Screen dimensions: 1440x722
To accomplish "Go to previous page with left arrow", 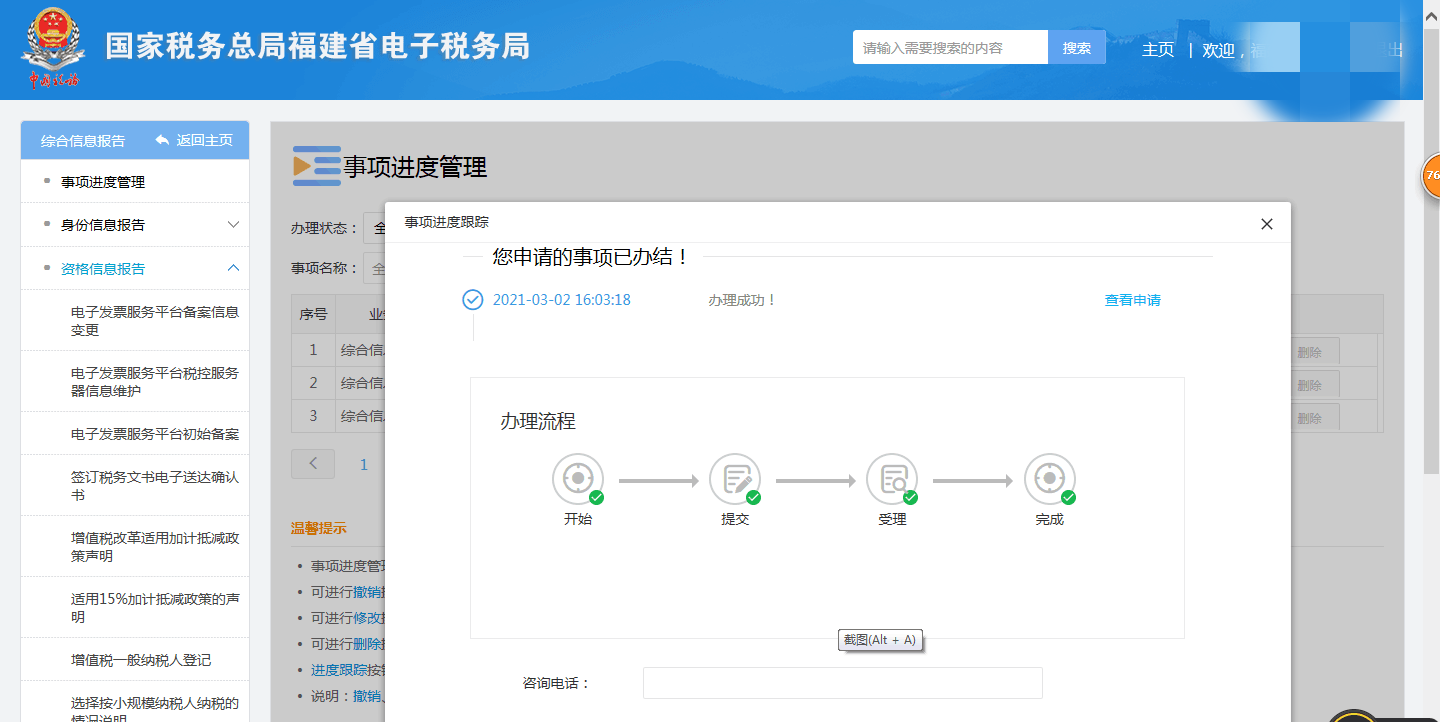I will click(313, 464).
